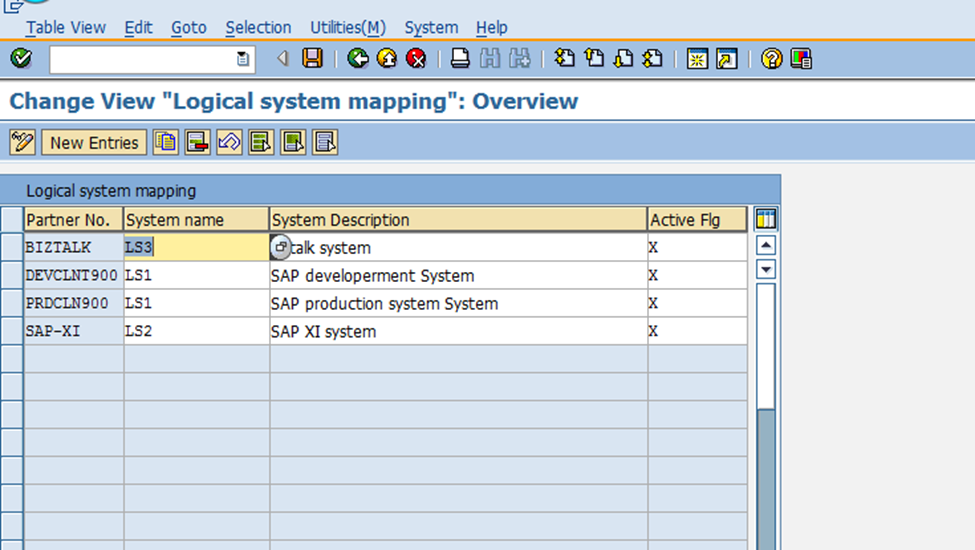Jump to the Last Page icon
Screen dimensions: 975x550
[653, 59]
